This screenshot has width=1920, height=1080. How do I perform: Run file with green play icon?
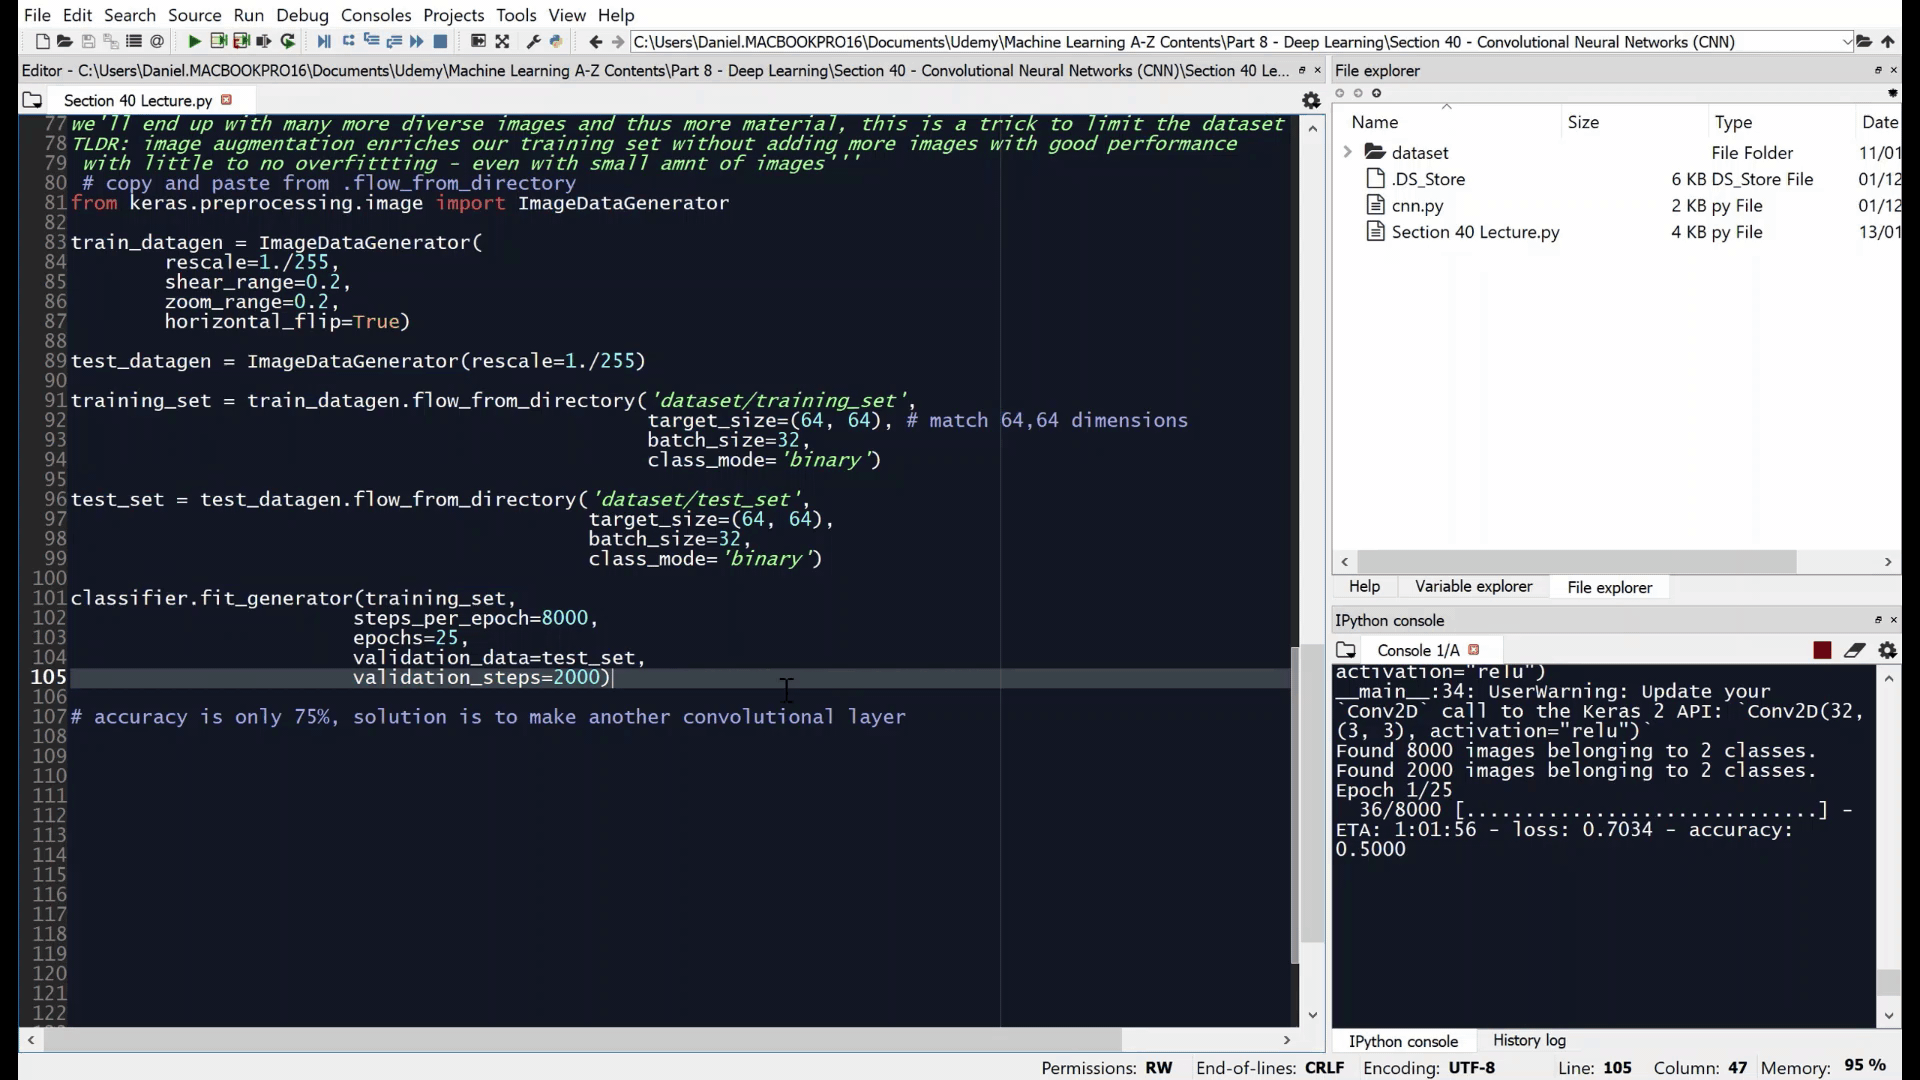pyautogui.click(x=194, y=42)
